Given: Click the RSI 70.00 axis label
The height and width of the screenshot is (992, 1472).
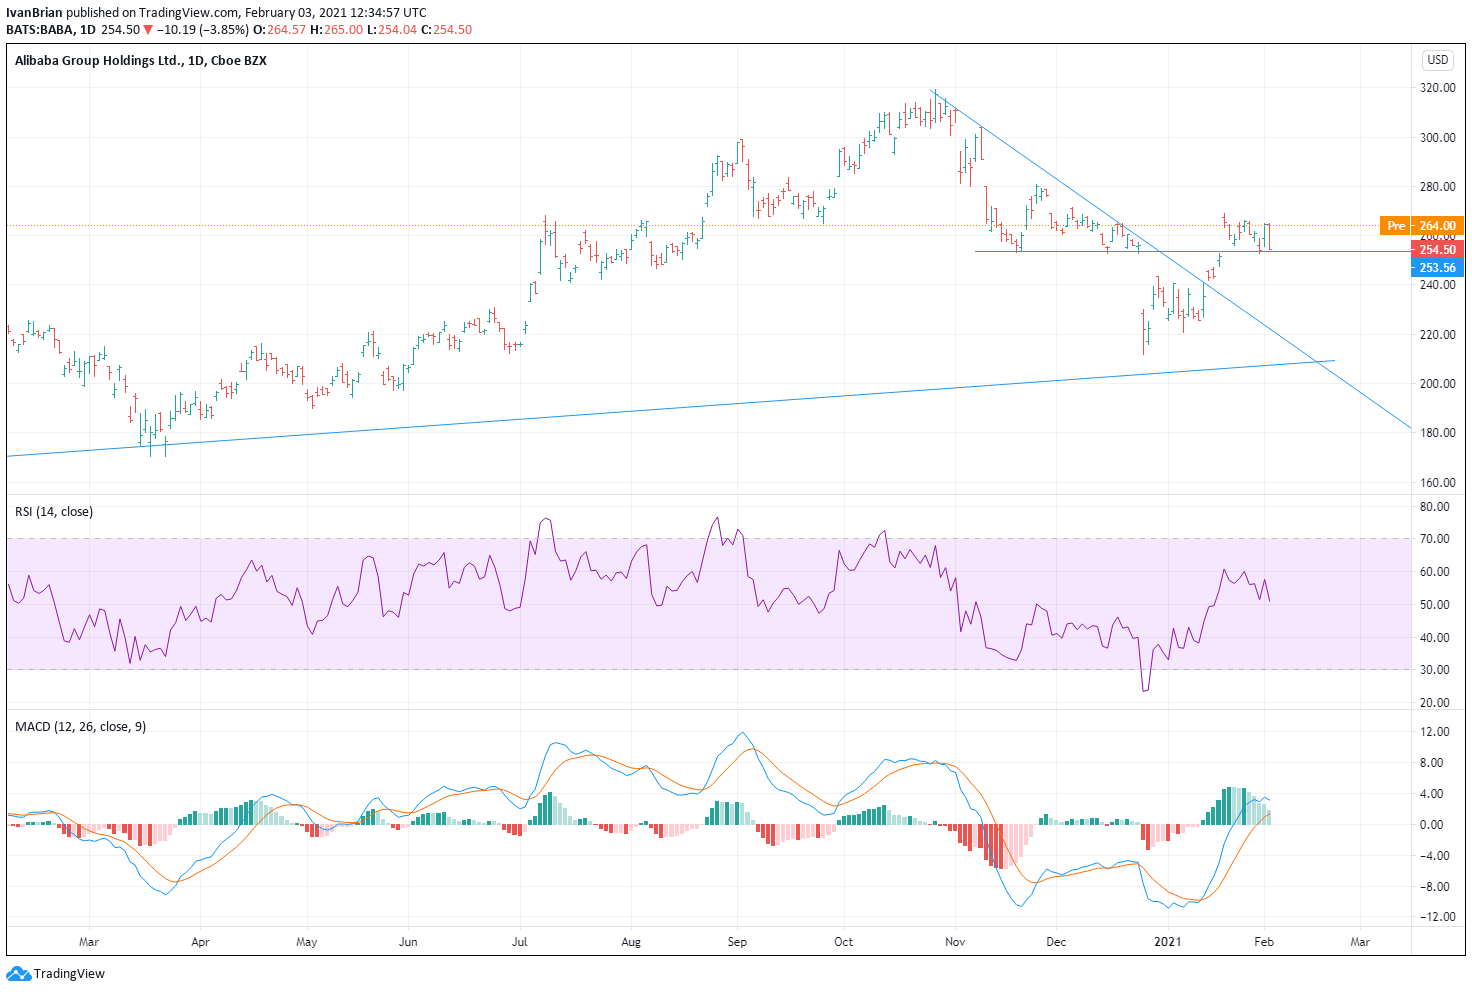Looking at the screenshot, I should pos(1434,539).
